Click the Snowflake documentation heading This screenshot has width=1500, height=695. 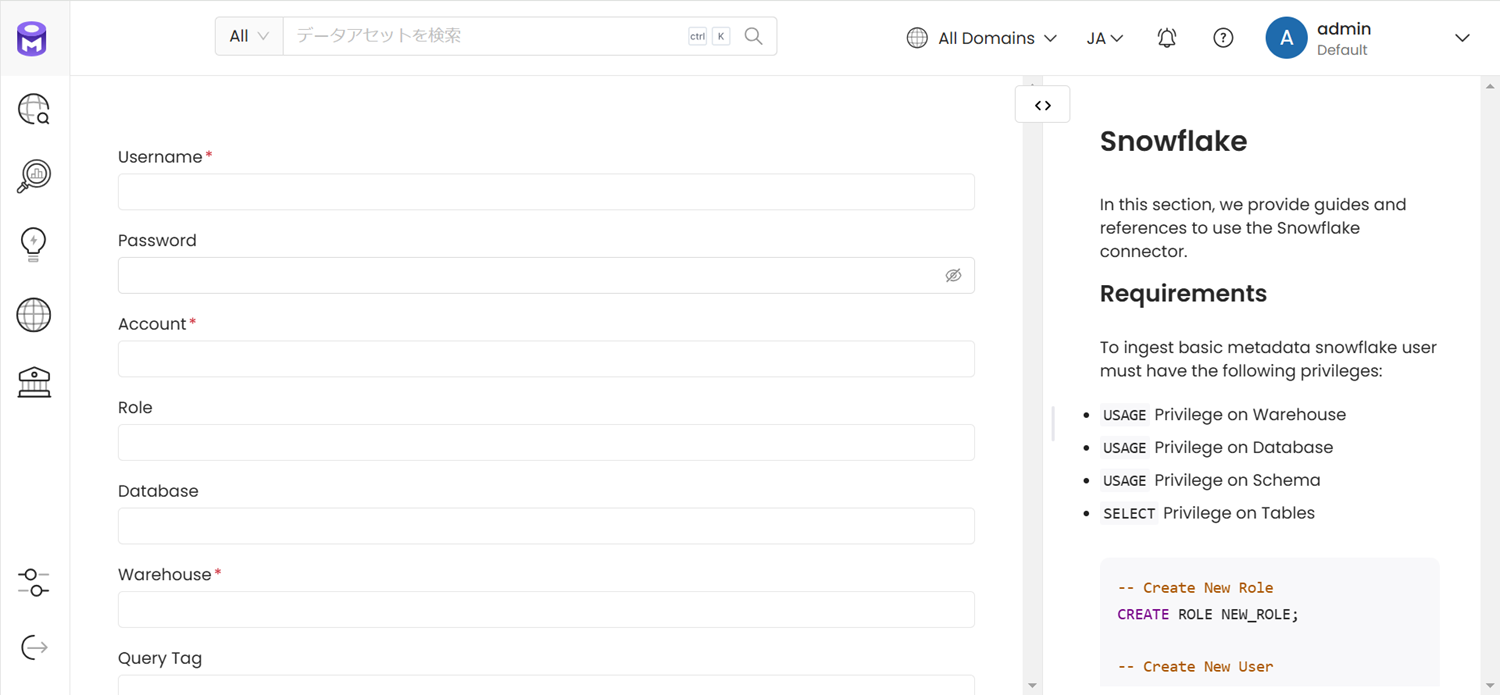coord(1173,141)
